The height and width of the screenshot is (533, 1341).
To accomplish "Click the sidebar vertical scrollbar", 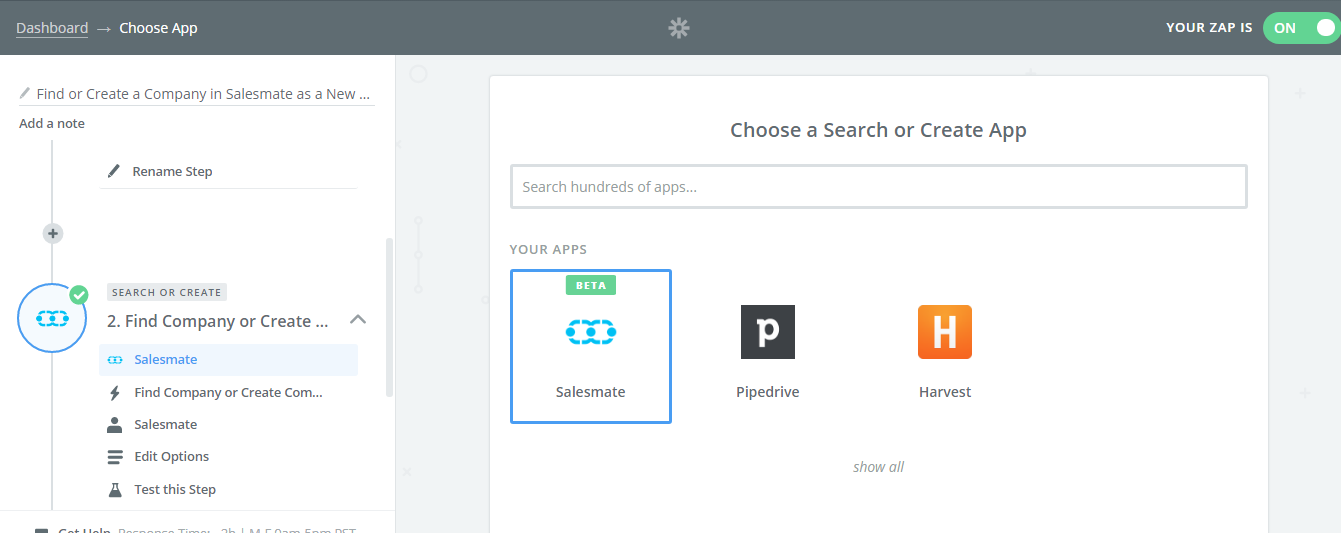I will click(389, 317).
